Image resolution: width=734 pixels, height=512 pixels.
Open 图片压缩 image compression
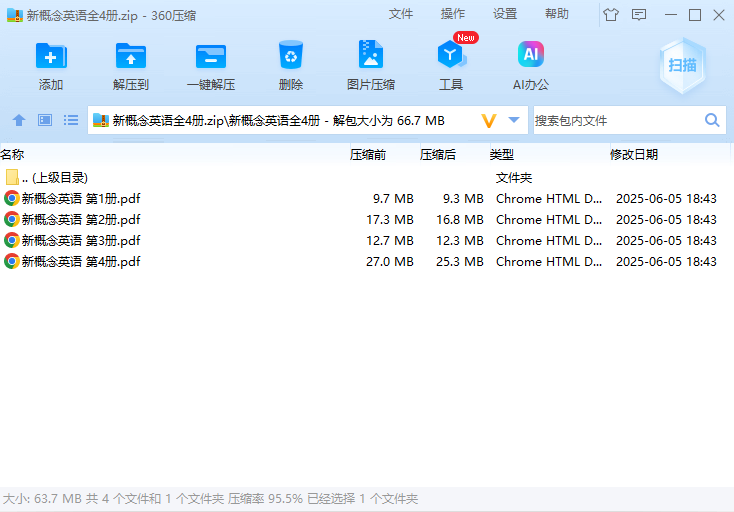pos(371,55)
